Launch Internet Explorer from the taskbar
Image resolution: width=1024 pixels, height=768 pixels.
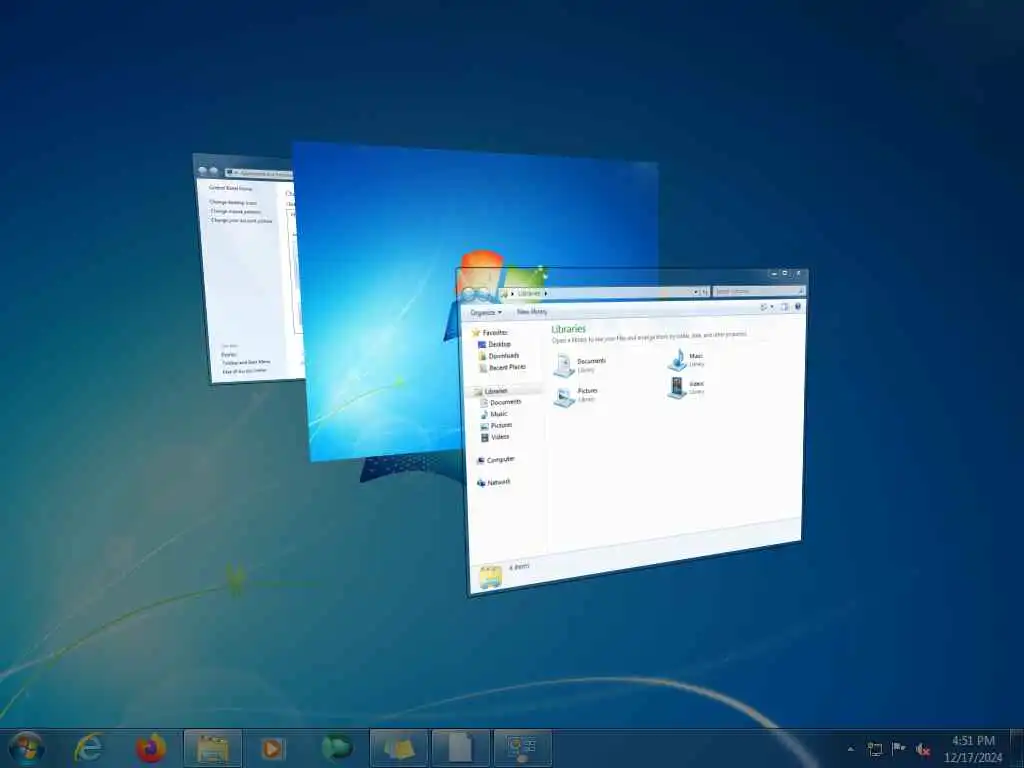coord(88,748)
